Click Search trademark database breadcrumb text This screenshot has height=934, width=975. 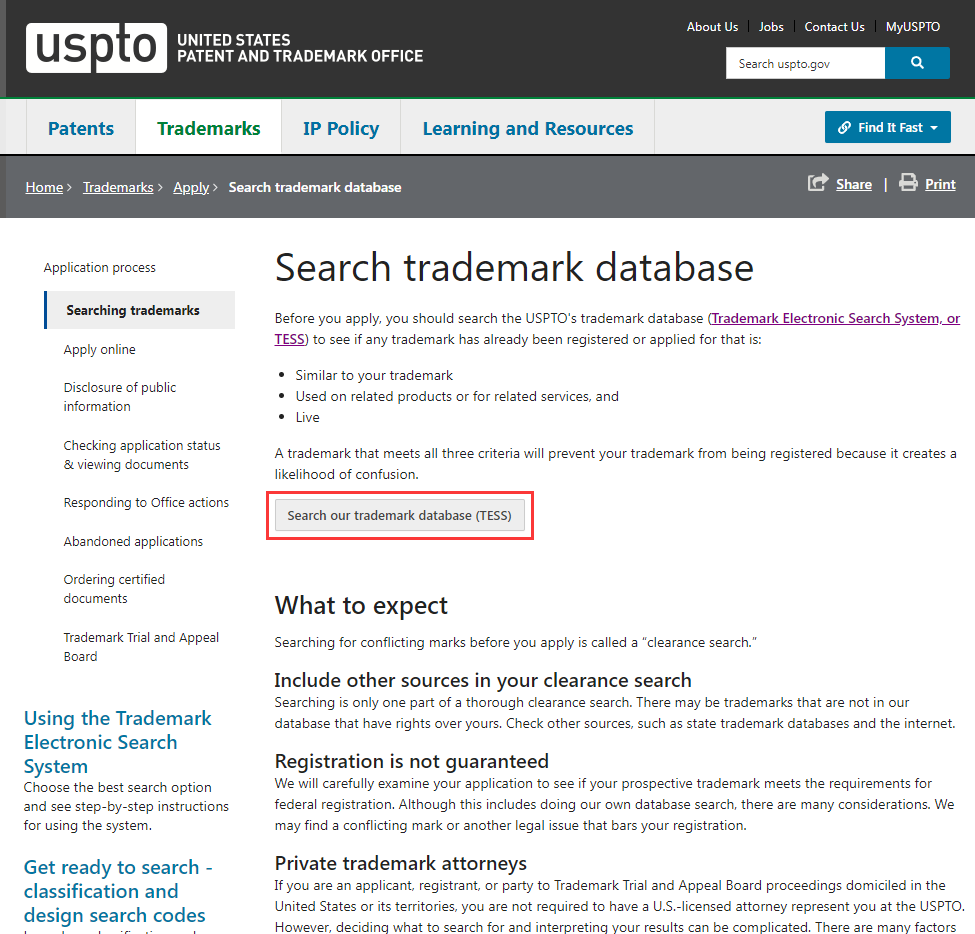click(x=315, y=187)
